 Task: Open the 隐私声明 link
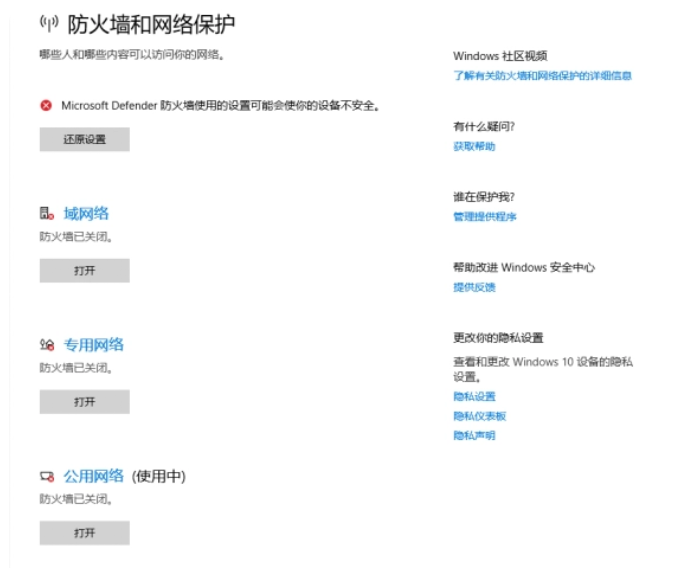(474, 435)
